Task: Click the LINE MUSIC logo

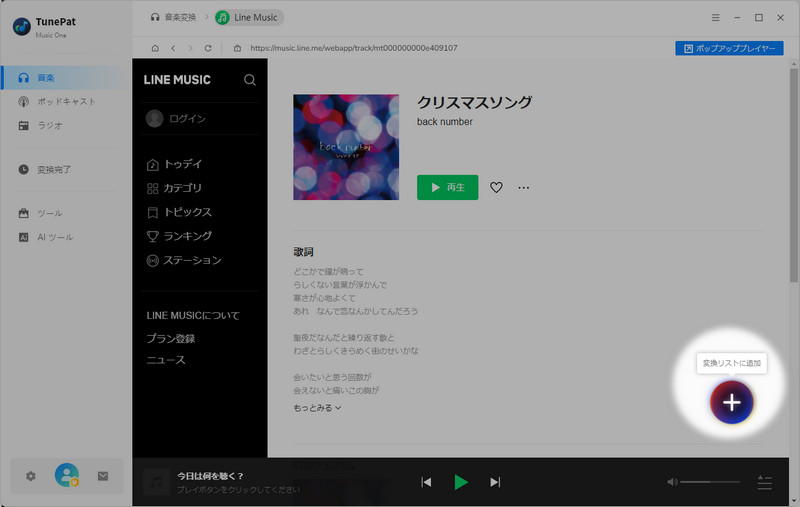Action: click(x=177, y=80)
